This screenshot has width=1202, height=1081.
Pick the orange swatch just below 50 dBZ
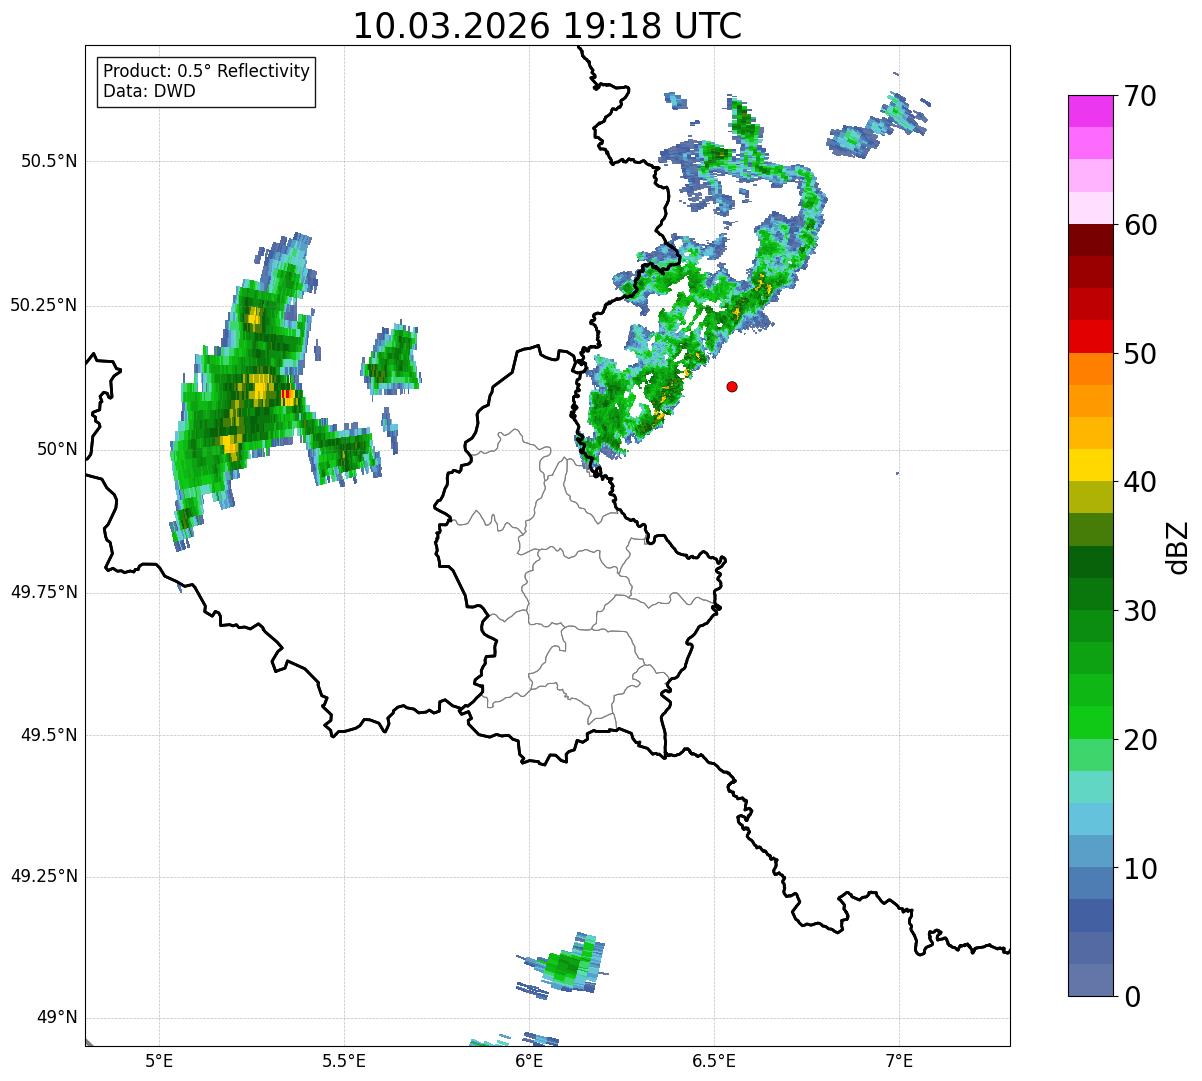(1090, 369)
